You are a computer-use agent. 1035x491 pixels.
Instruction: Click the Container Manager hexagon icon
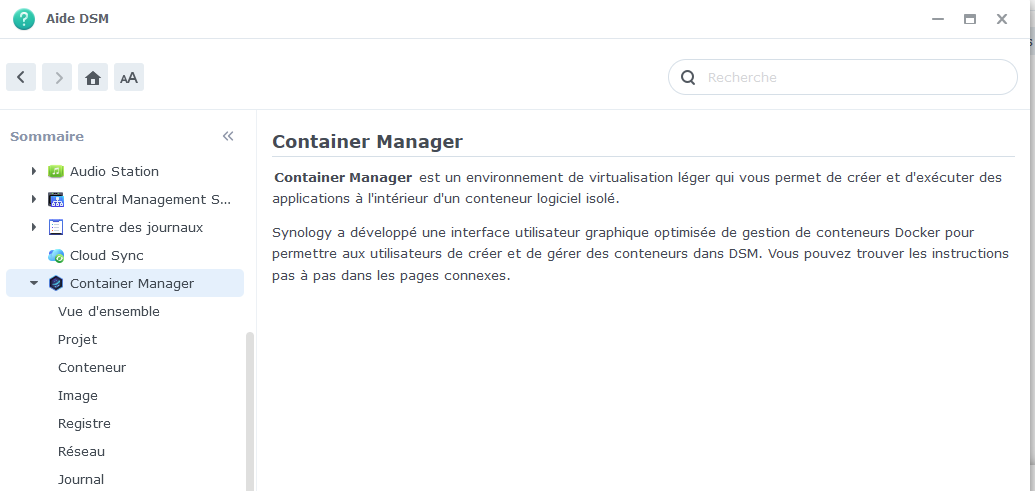click(56, 283)
